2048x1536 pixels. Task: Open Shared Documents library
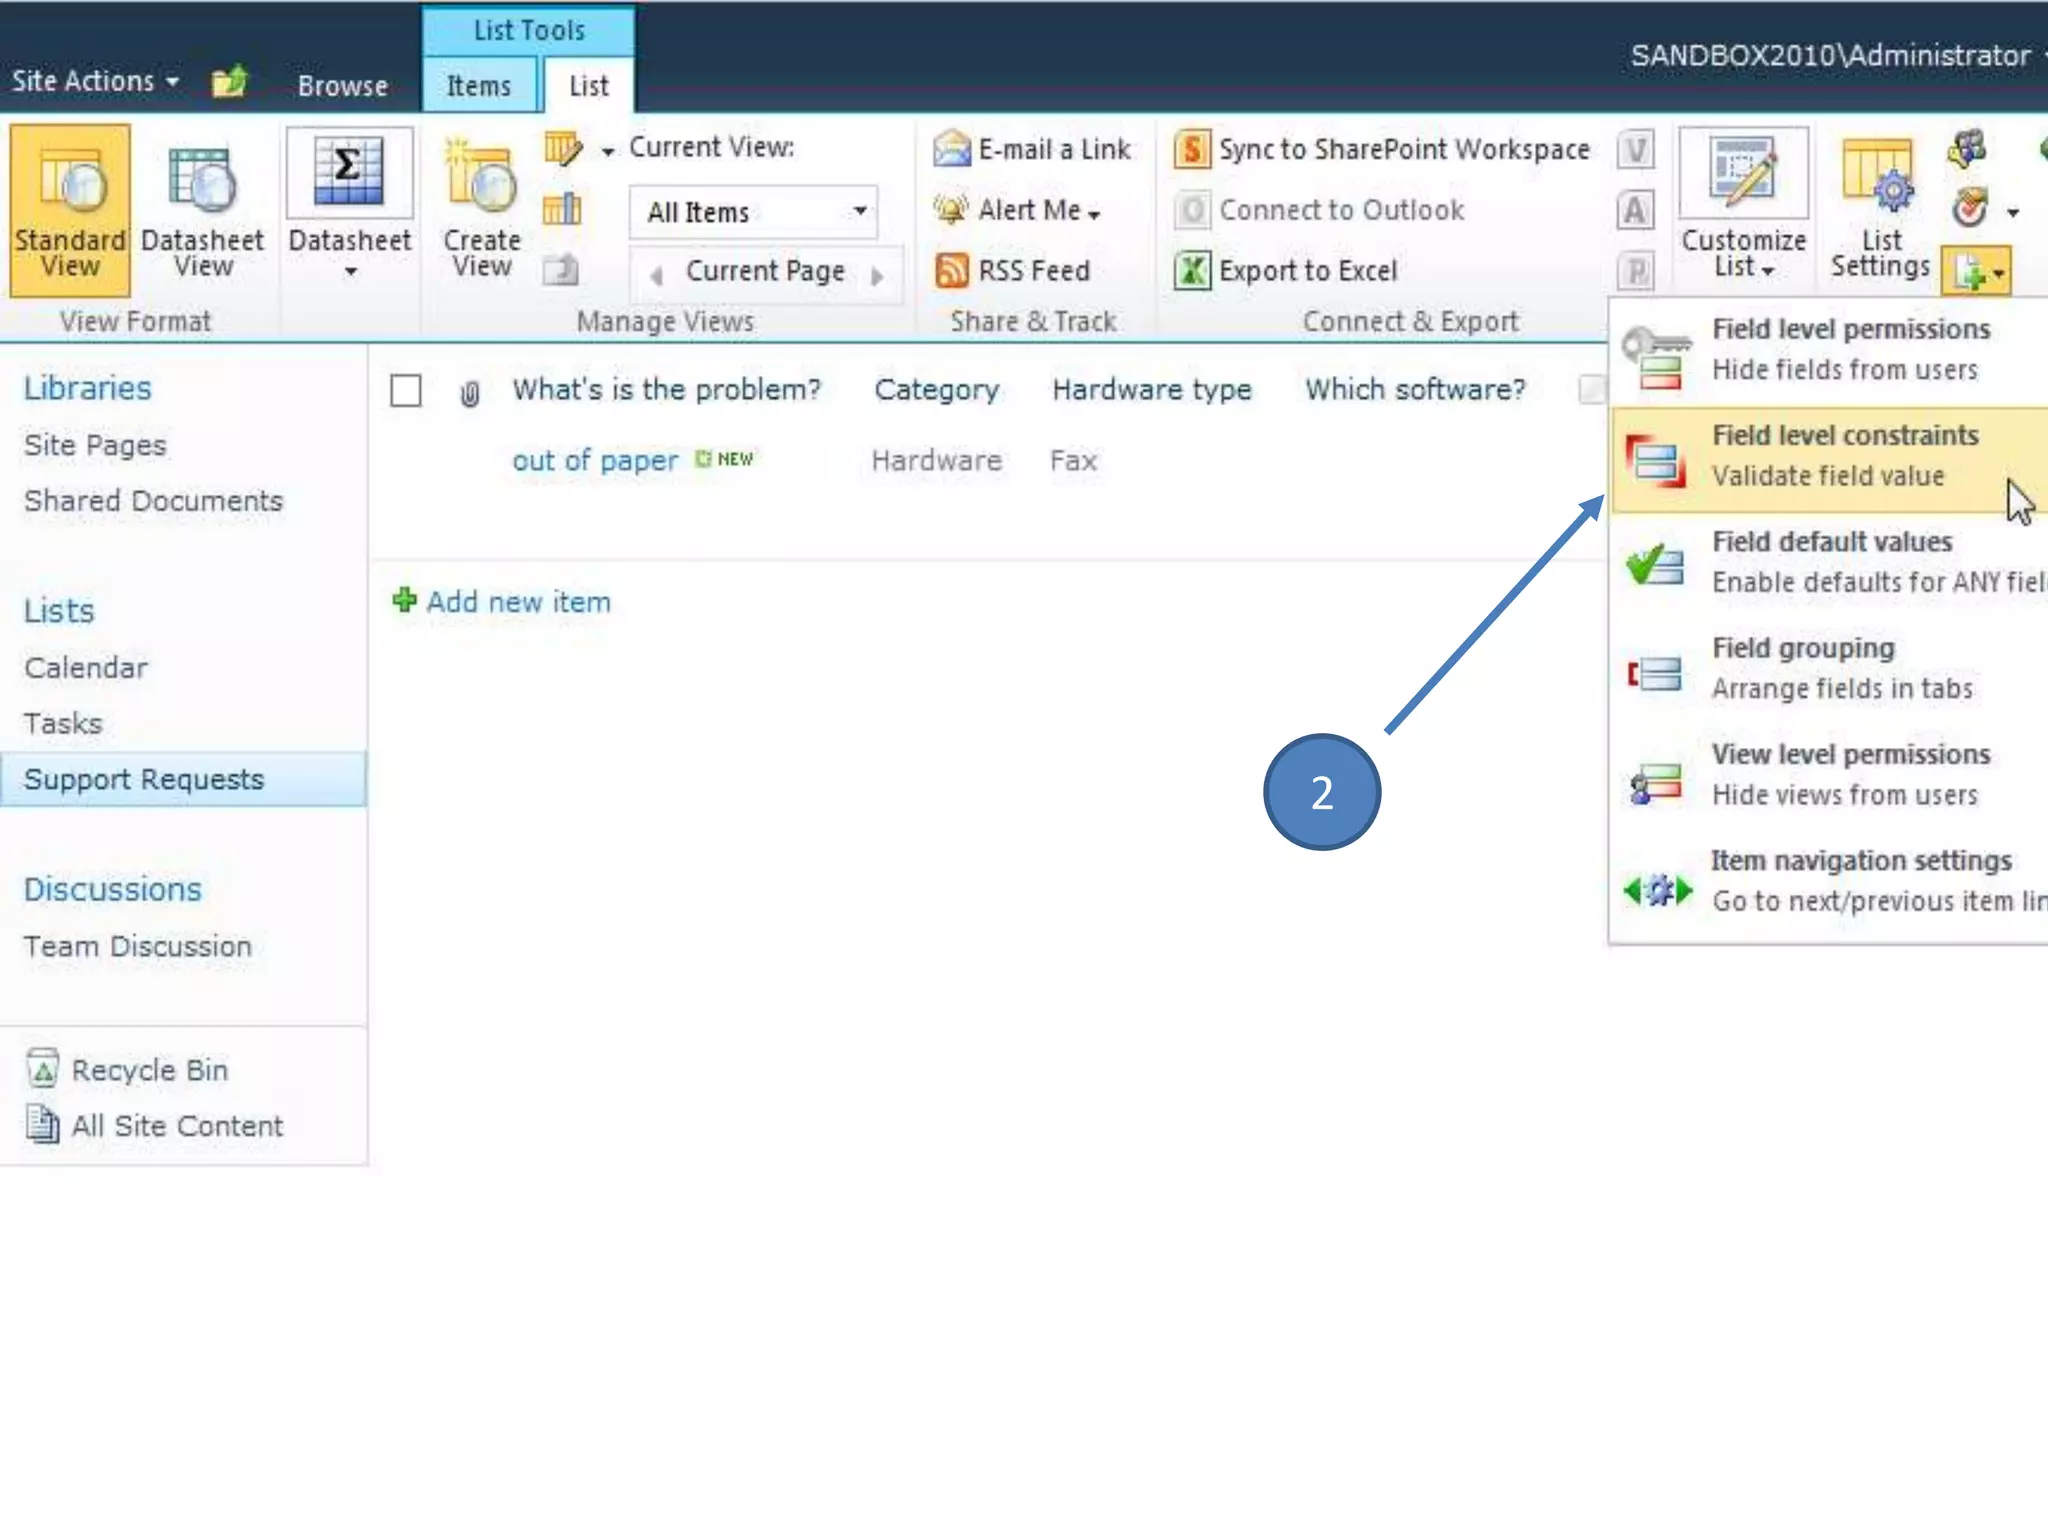[x=153, y=501]
